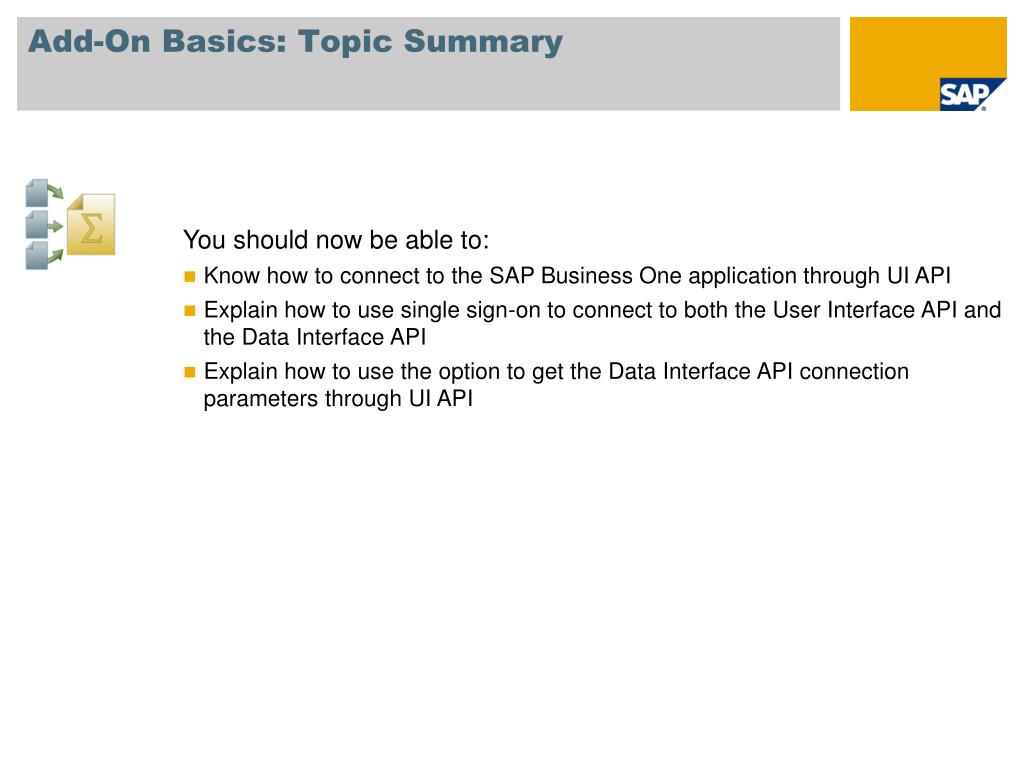Viewport: 1024px width, 768px height.
Task: Click the summary sigma documents icon
Action: pyautogui.click(x=71, y=224)
